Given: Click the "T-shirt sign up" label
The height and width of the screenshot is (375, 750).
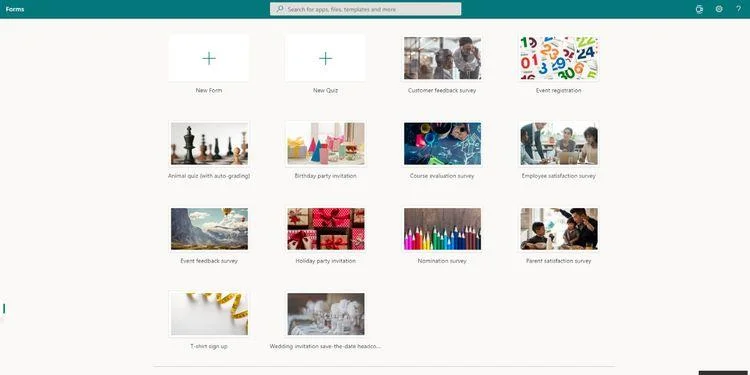Looking at the screenshot, I should (209, 346).
